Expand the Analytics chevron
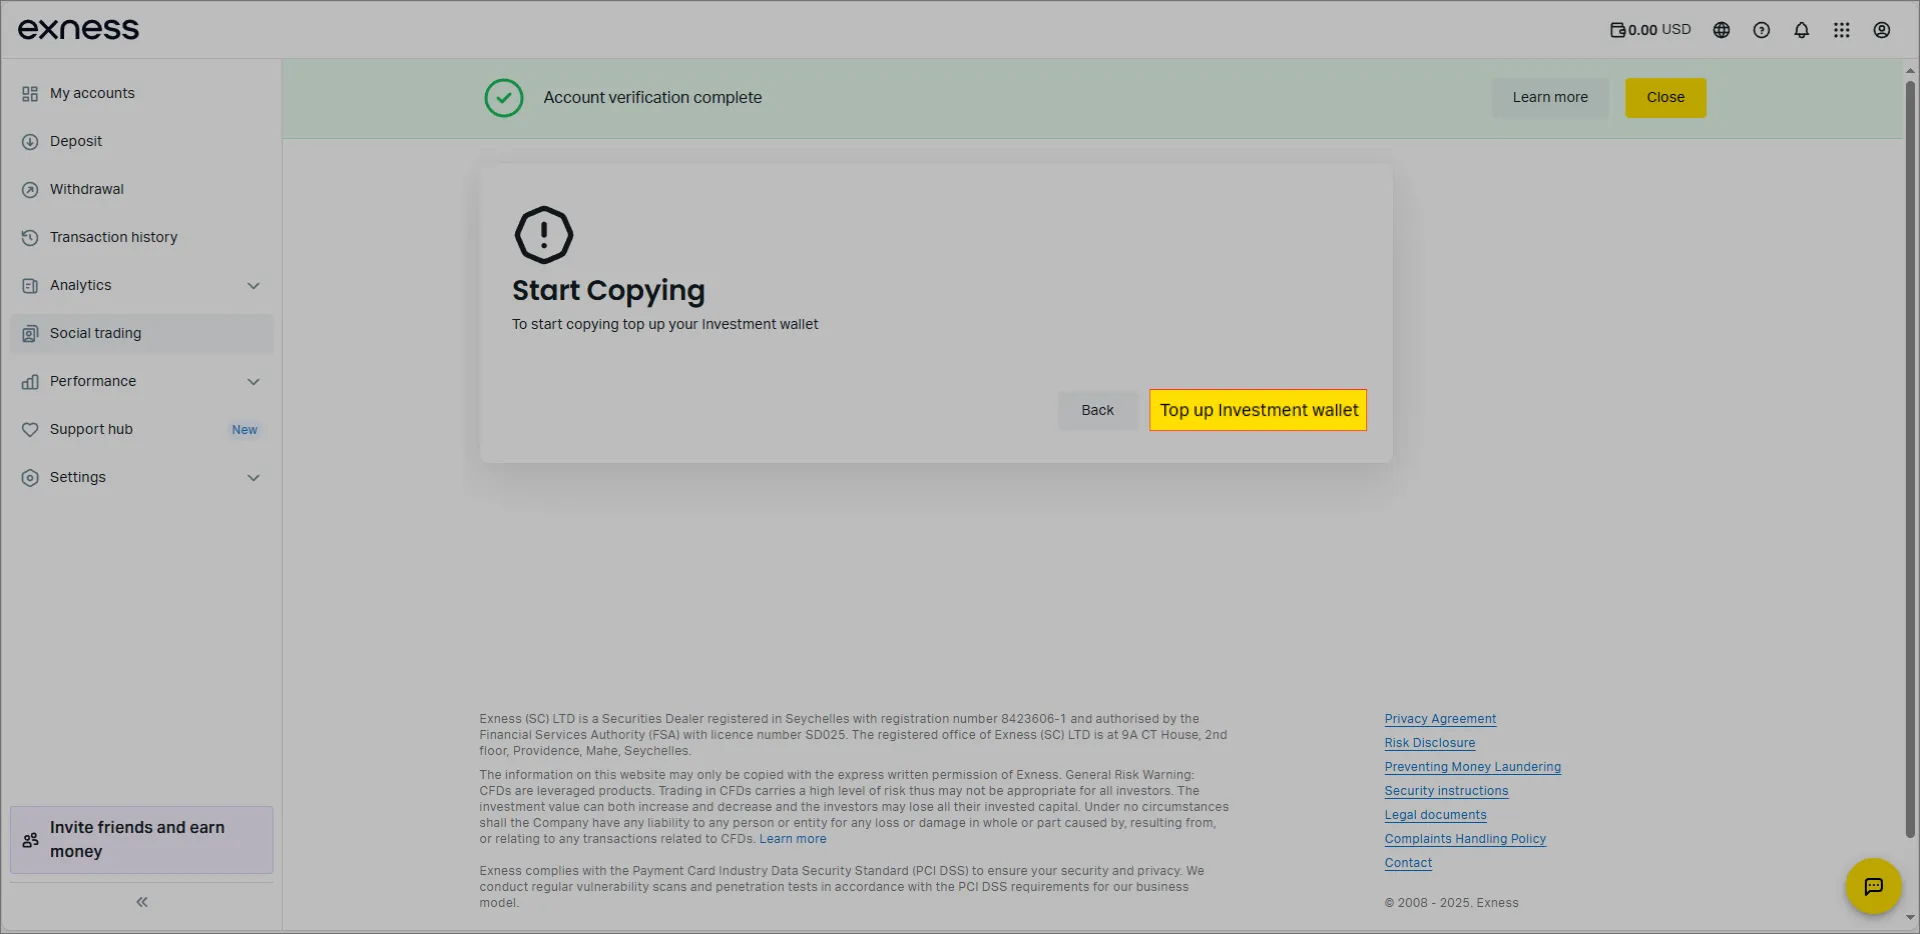Viewport: 1920px width, 934px height. 253,285
